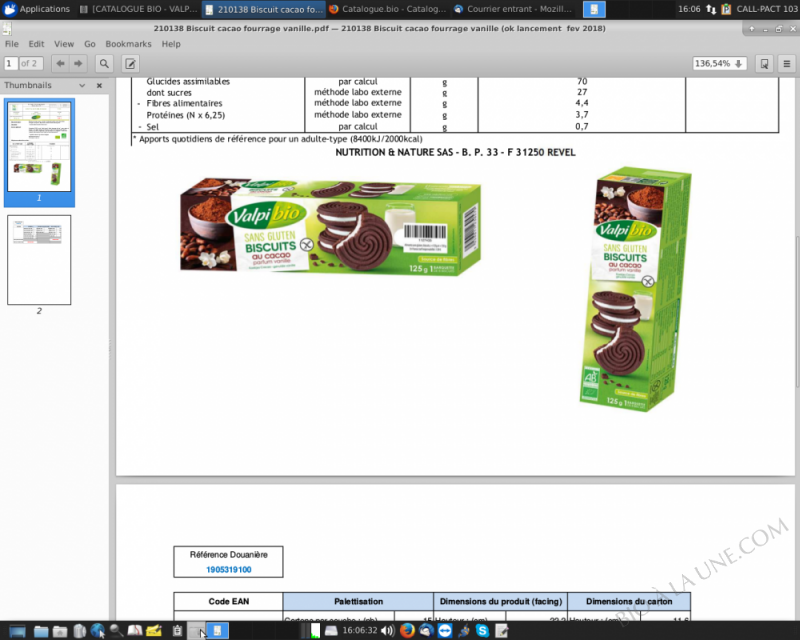Image resolution: width=800 pixels, height=640 pixels.
Task: Click the Palettisation table header
Action: [x=358, y=601]
